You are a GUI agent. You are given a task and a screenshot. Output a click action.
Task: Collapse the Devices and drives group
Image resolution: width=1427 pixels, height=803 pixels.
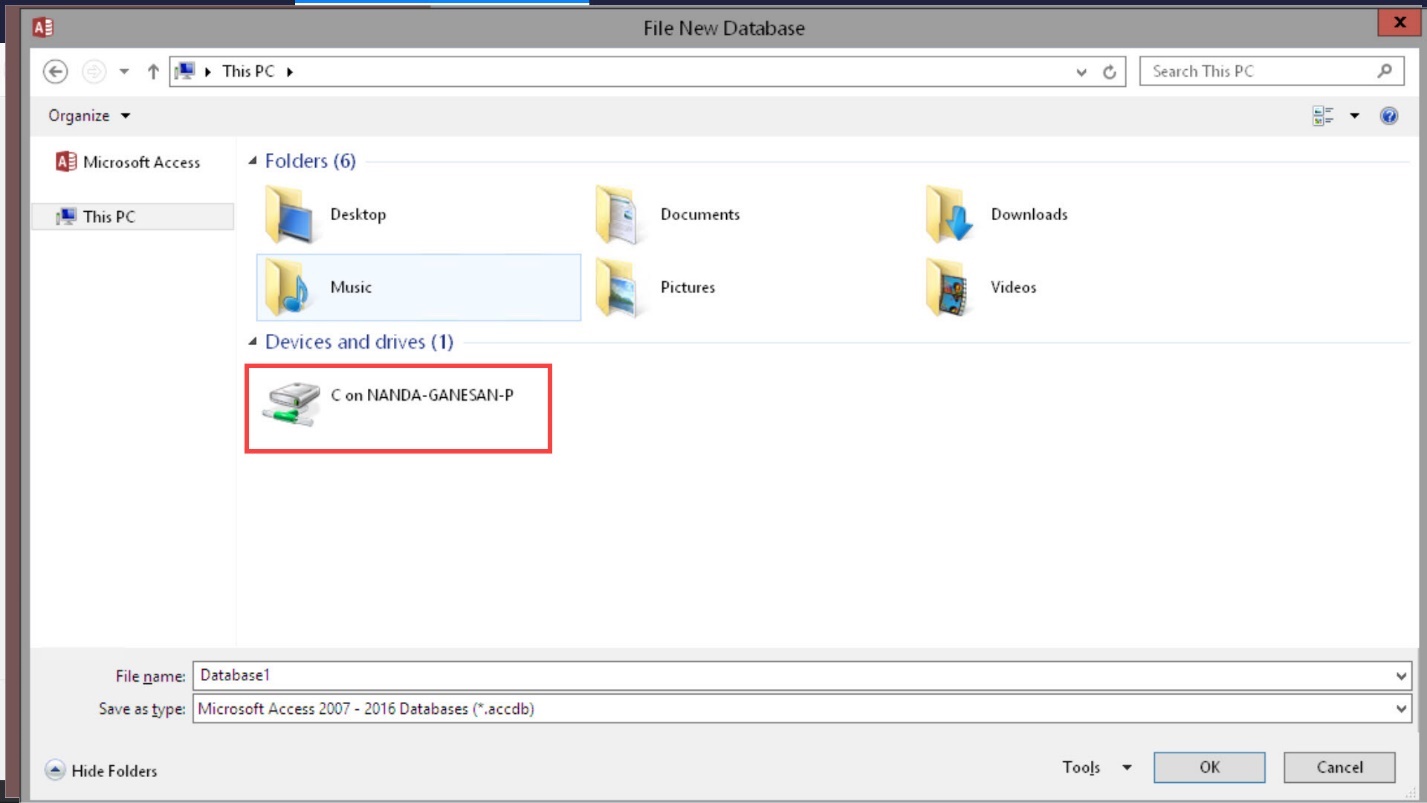[x=253, y=343]
